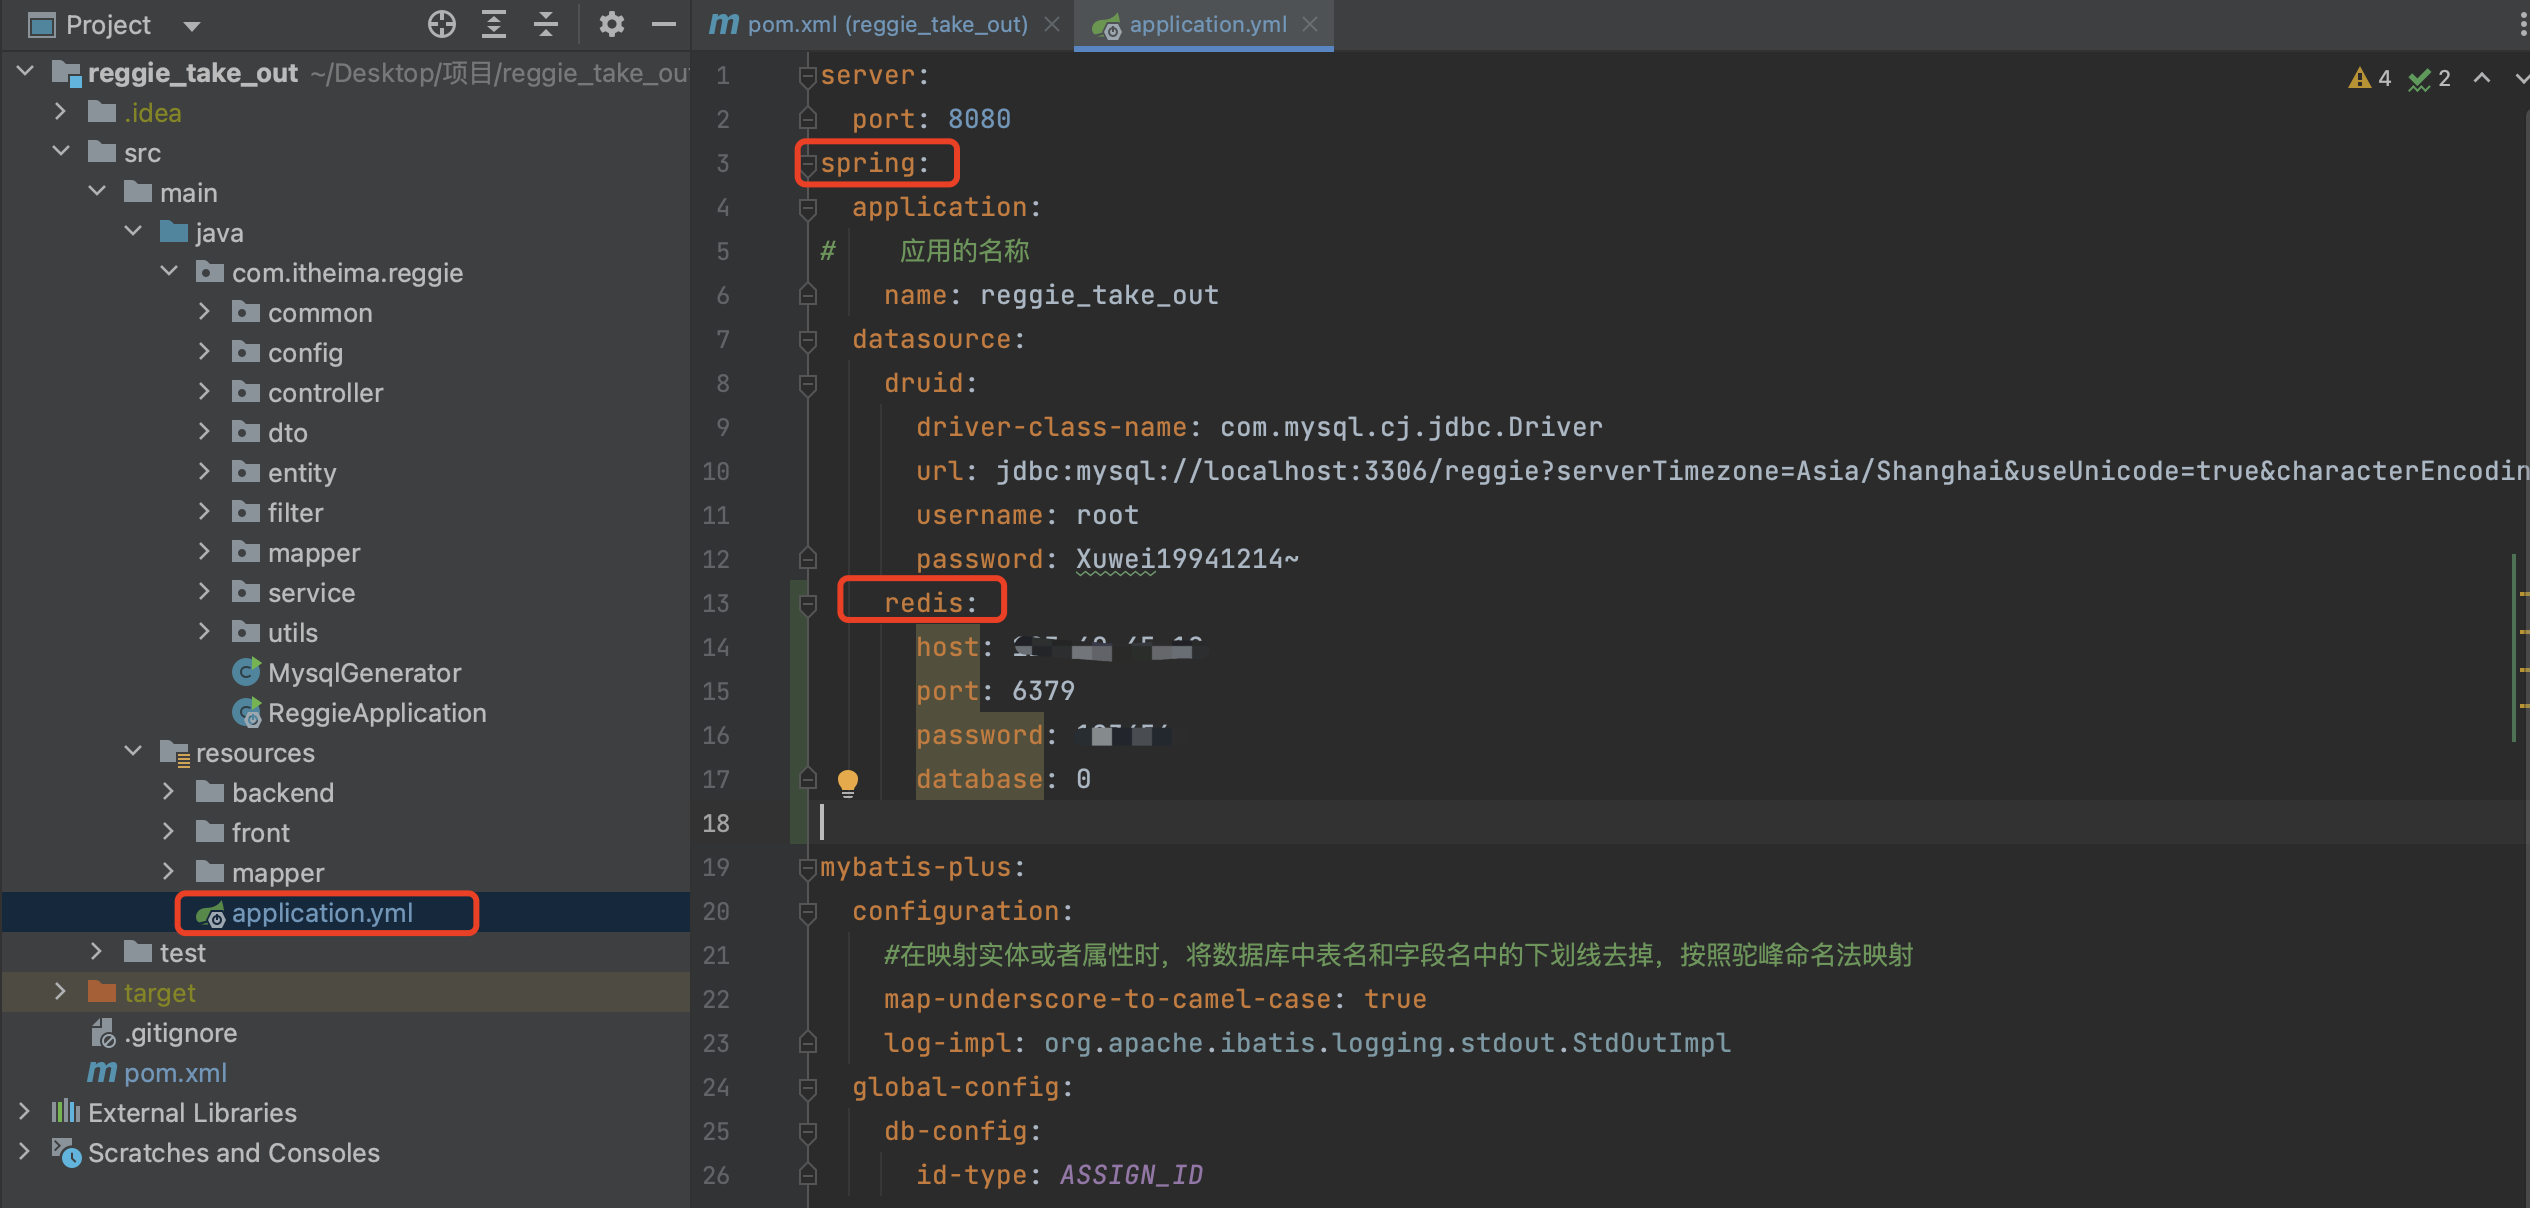
Task: Select pom.xml file in project tree
Action: pos(174,1073)
